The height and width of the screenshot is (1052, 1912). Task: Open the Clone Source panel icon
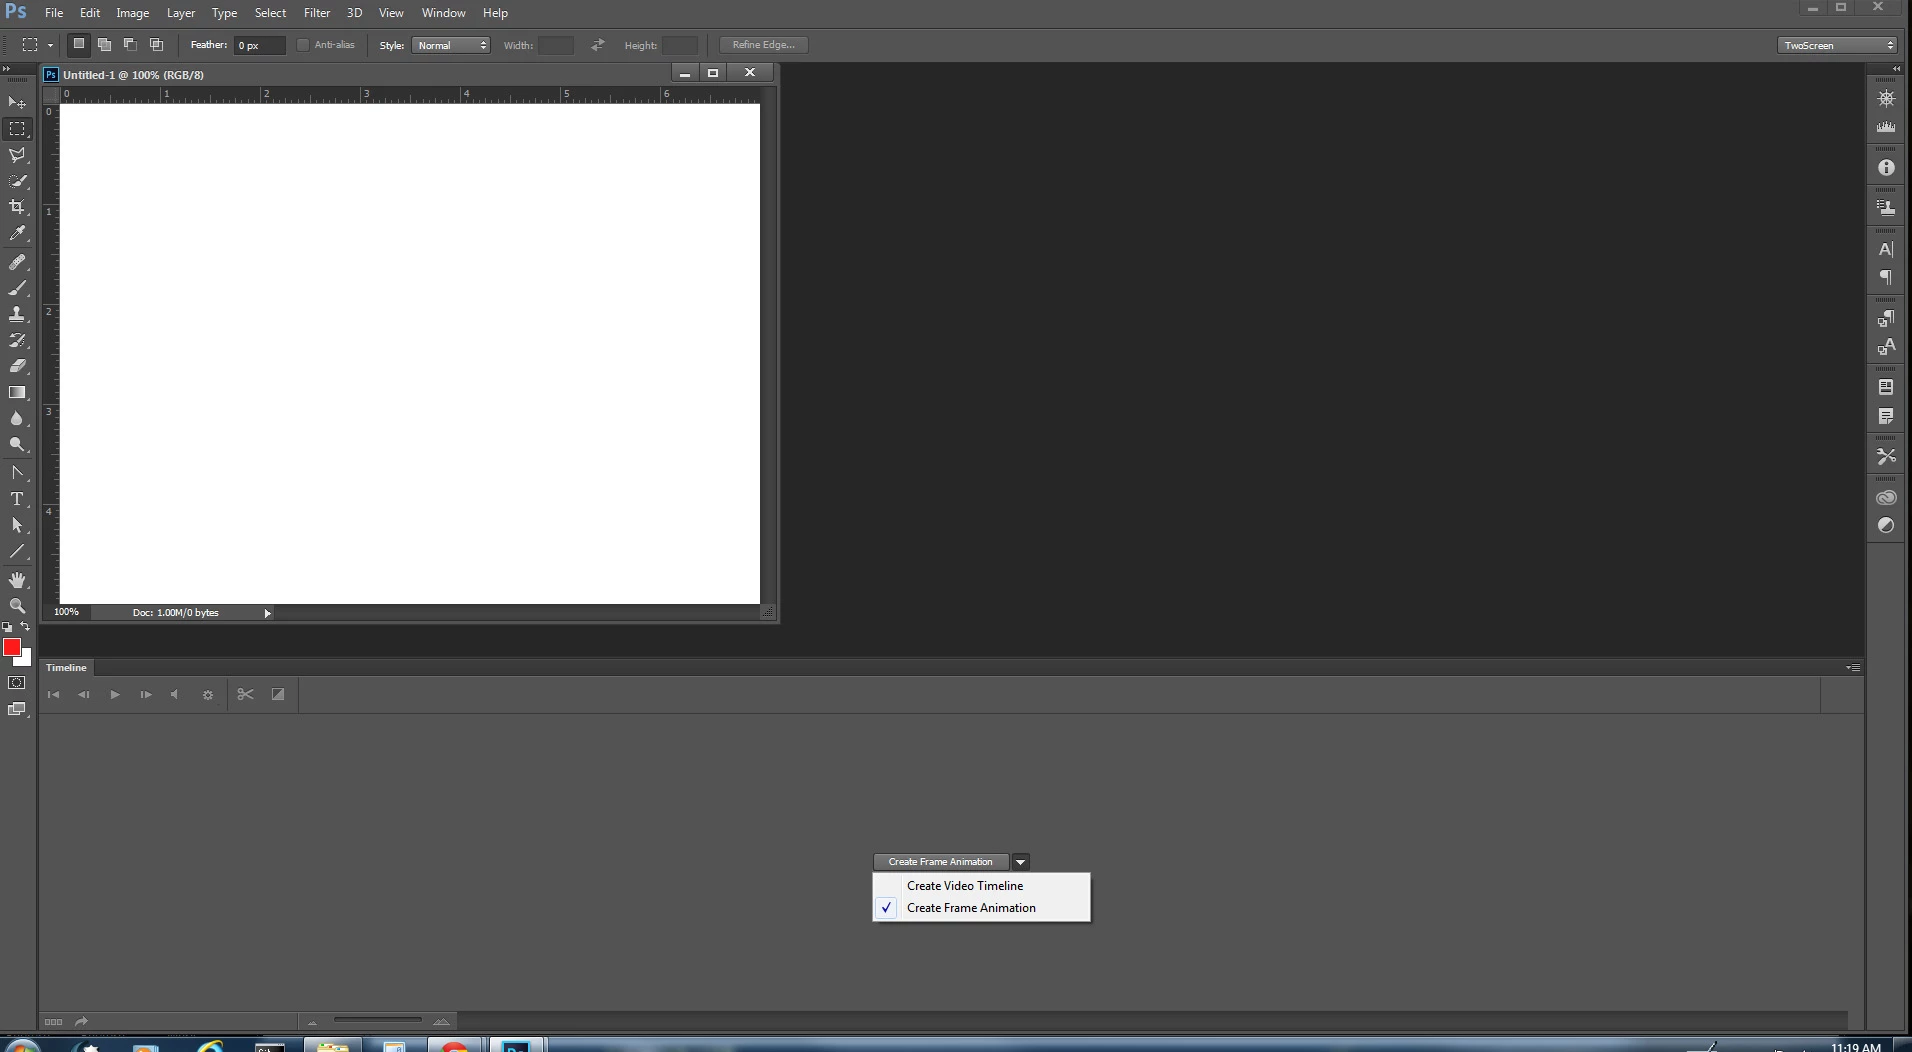[x=1886, y=208]
